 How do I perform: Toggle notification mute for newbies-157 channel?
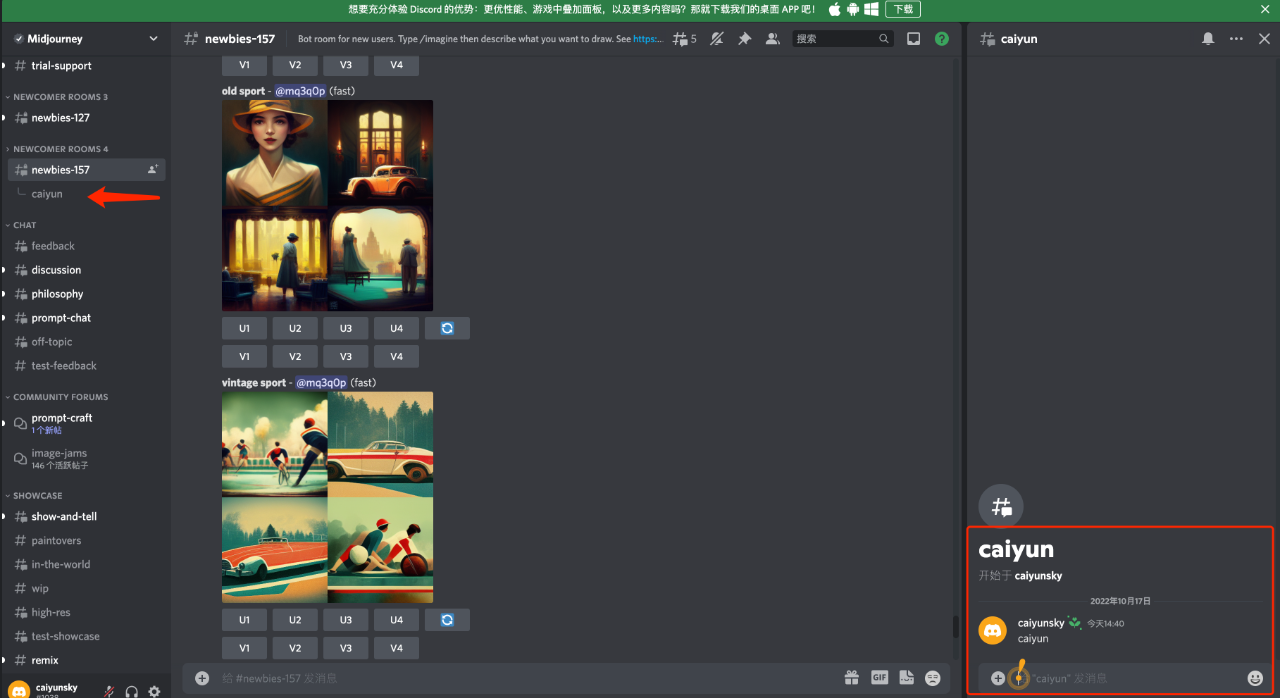[x=716, y=39]
